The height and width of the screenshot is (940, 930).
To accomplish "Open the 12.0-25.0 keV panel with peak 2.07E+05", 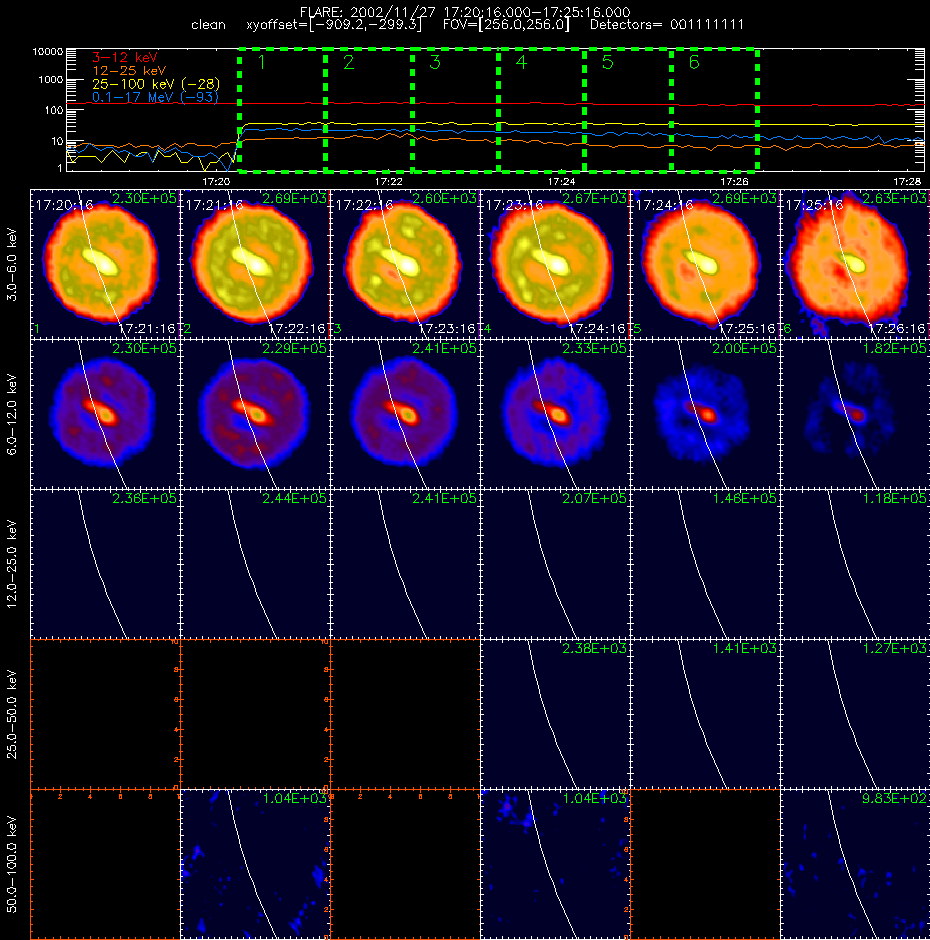I will [x=555, y=564].
